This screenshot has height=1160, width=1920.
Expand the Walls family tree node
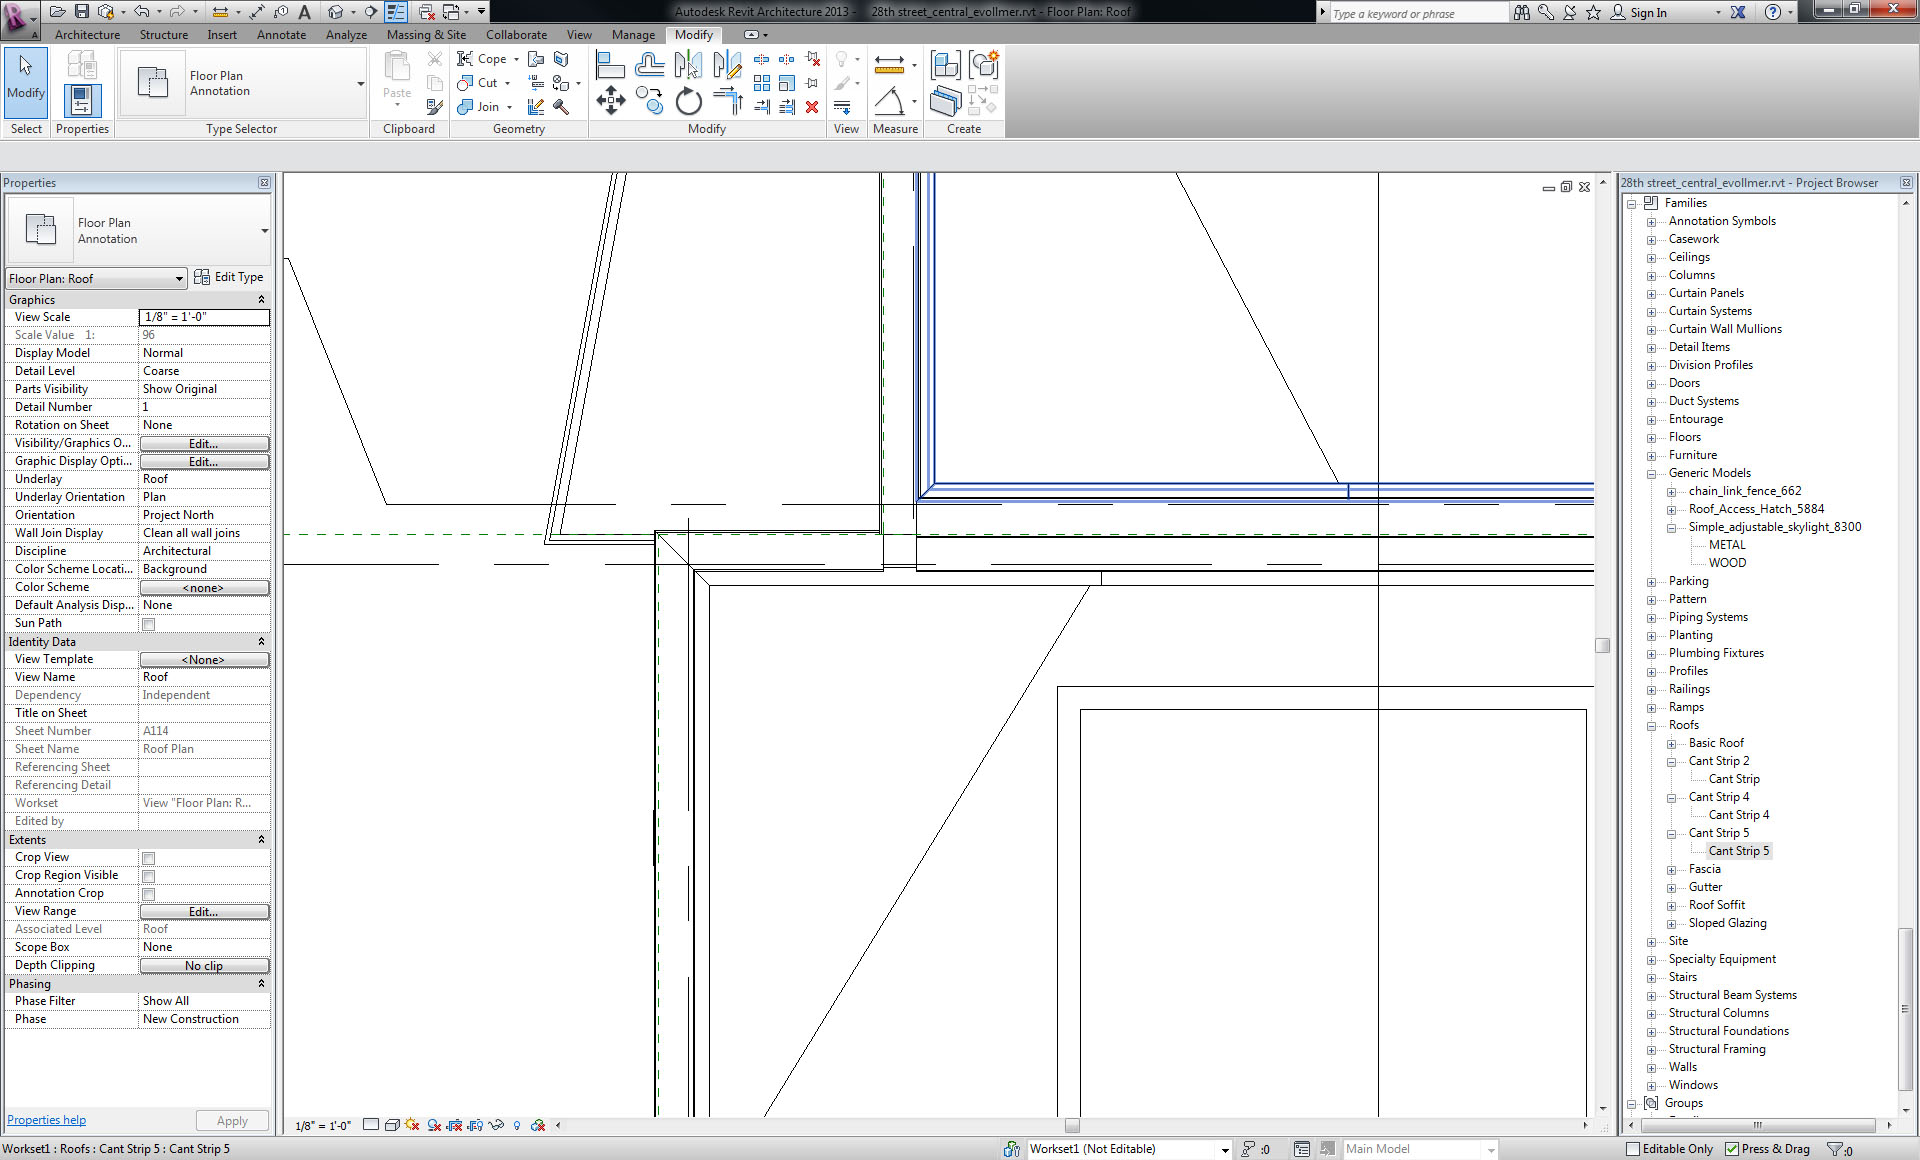1651,1068
